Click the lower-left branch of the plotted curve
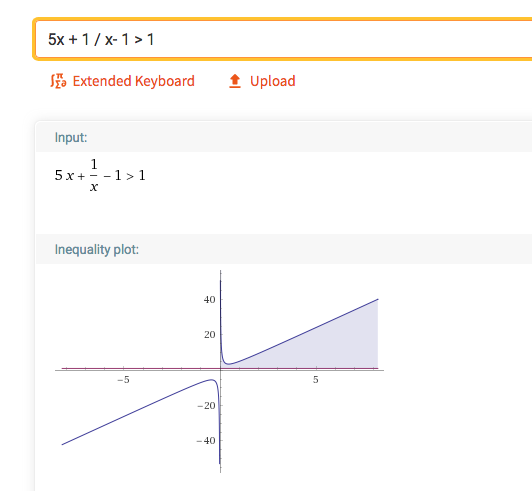 (x=136, y=412)
